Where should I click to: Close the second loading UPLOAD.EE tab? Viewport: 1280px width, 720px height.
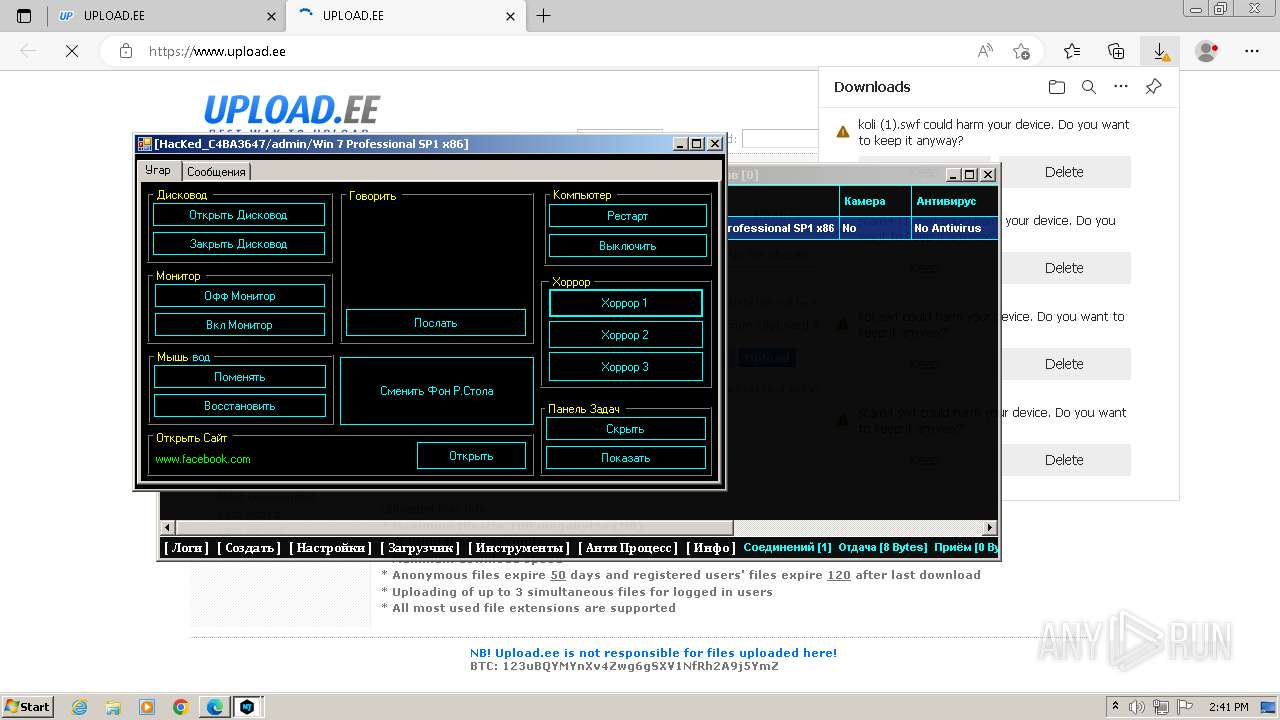point(510,16)
